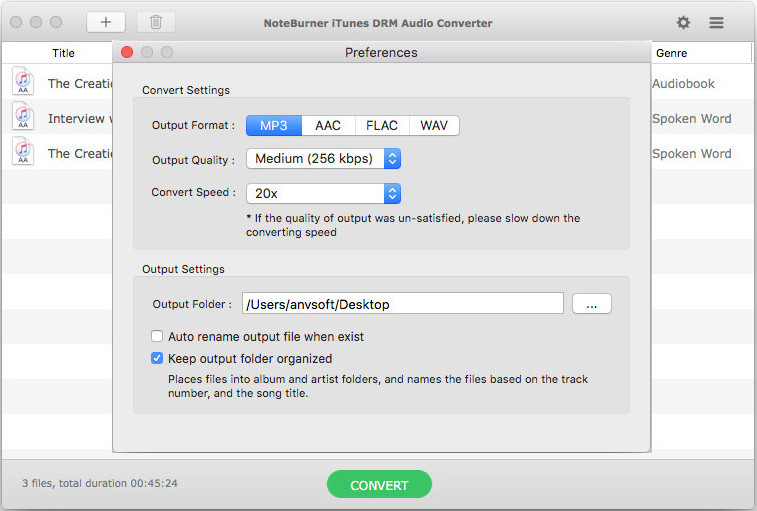
Task: Close the Preferences dialog with the red button
Action: 127,52
